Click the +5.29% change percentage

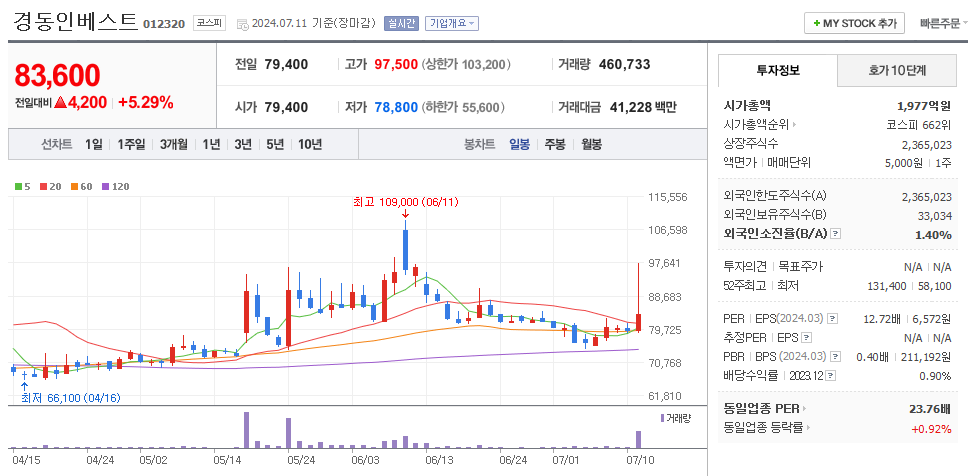pos(146,102)
